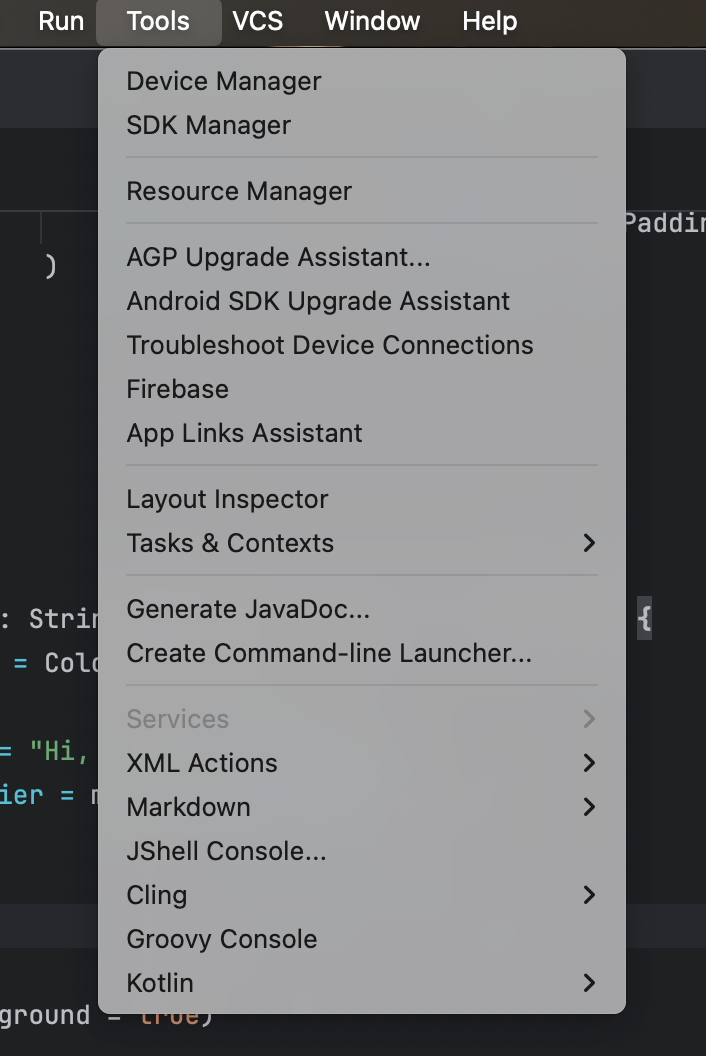Open Resource Manager

362,191
